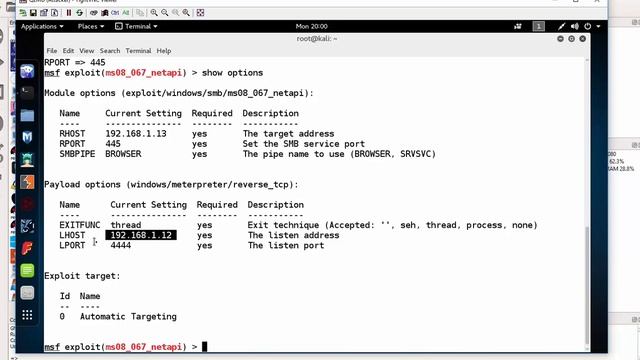Viewport: 640px width, 360px height.
Task: Launch the BeEF icon in dock
Action: 27,226
